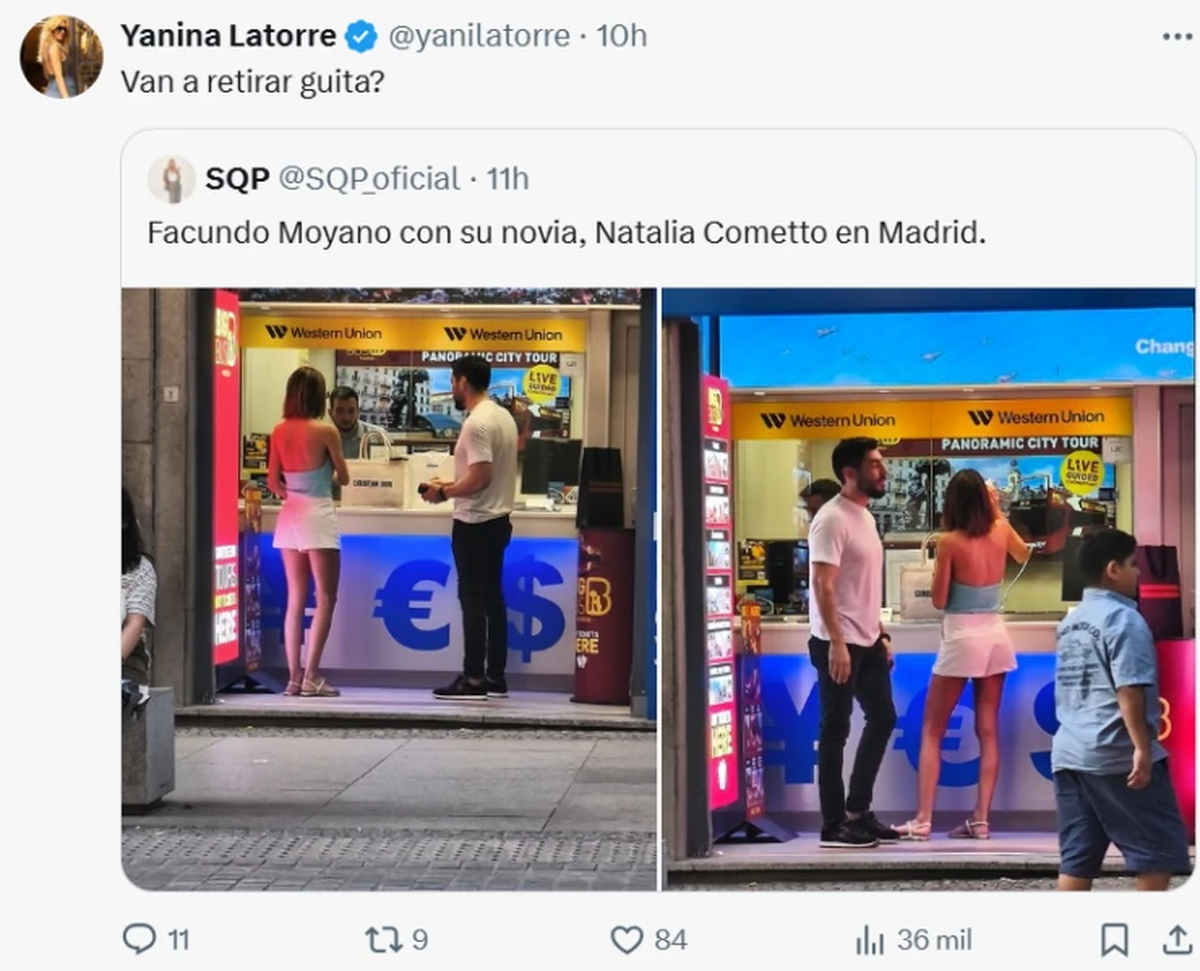Click the 10h tweet timestamp
This screenshot has width=1200, height=971.
pyautogui.click(x=622, y=36)
